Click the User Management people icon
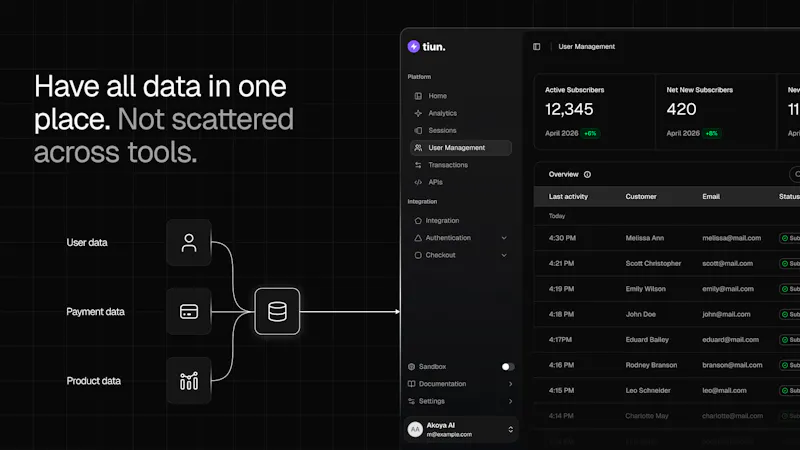 point(418,148)
